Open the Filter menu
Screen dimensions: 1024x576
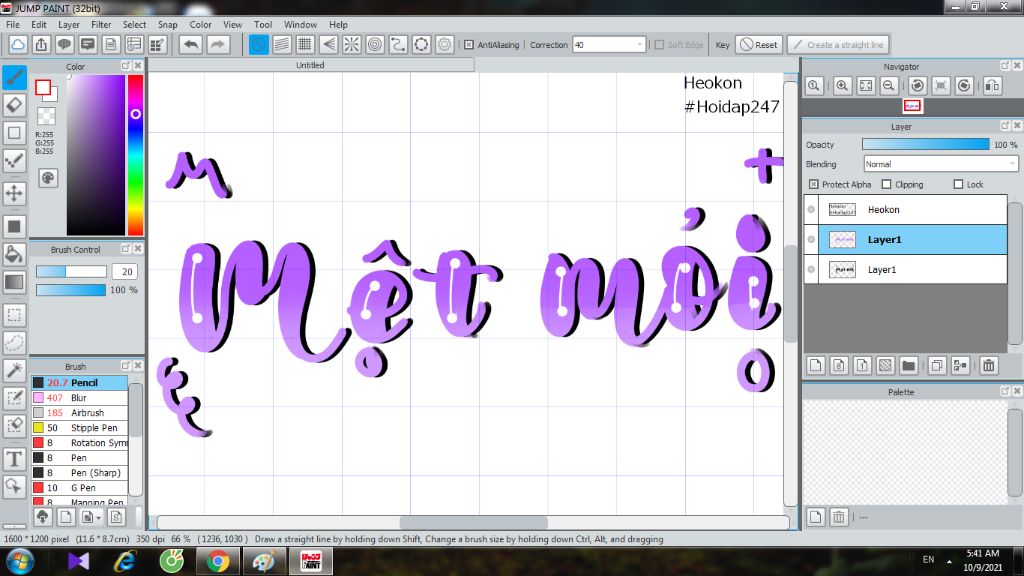[101, 25]
